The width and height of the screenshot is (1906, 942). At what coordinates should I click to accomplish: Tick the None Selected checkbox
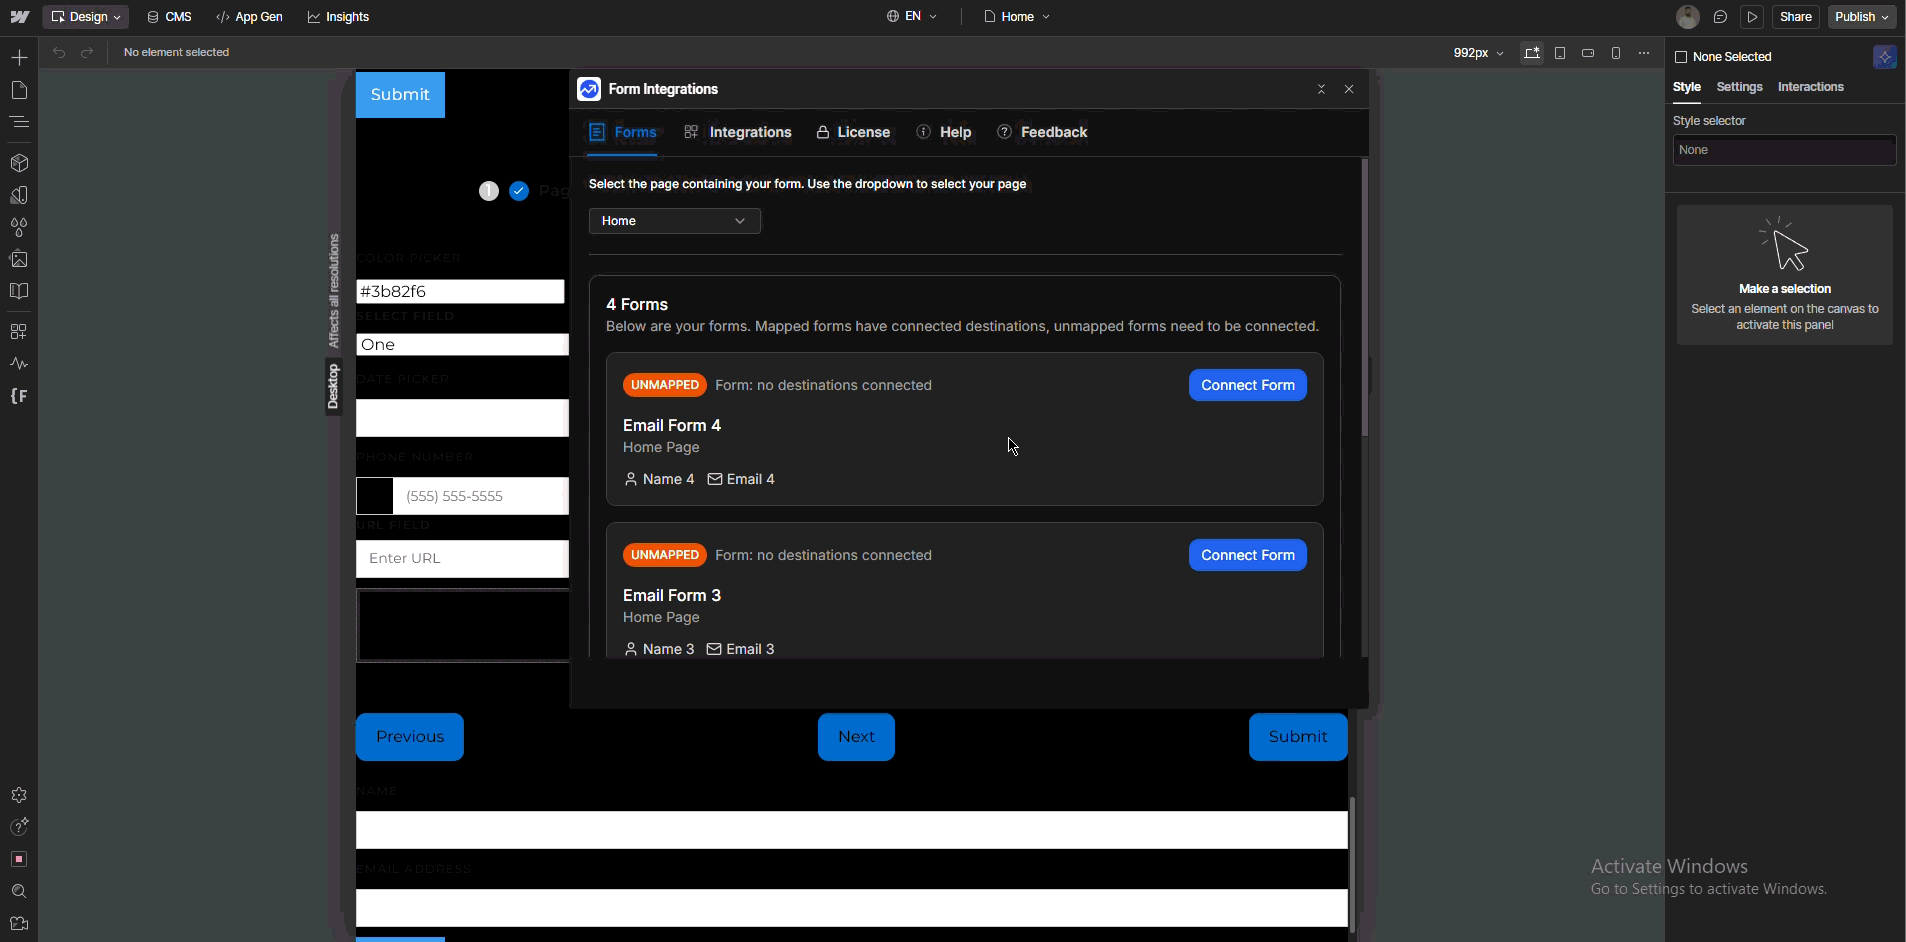tap(1681, 57)
